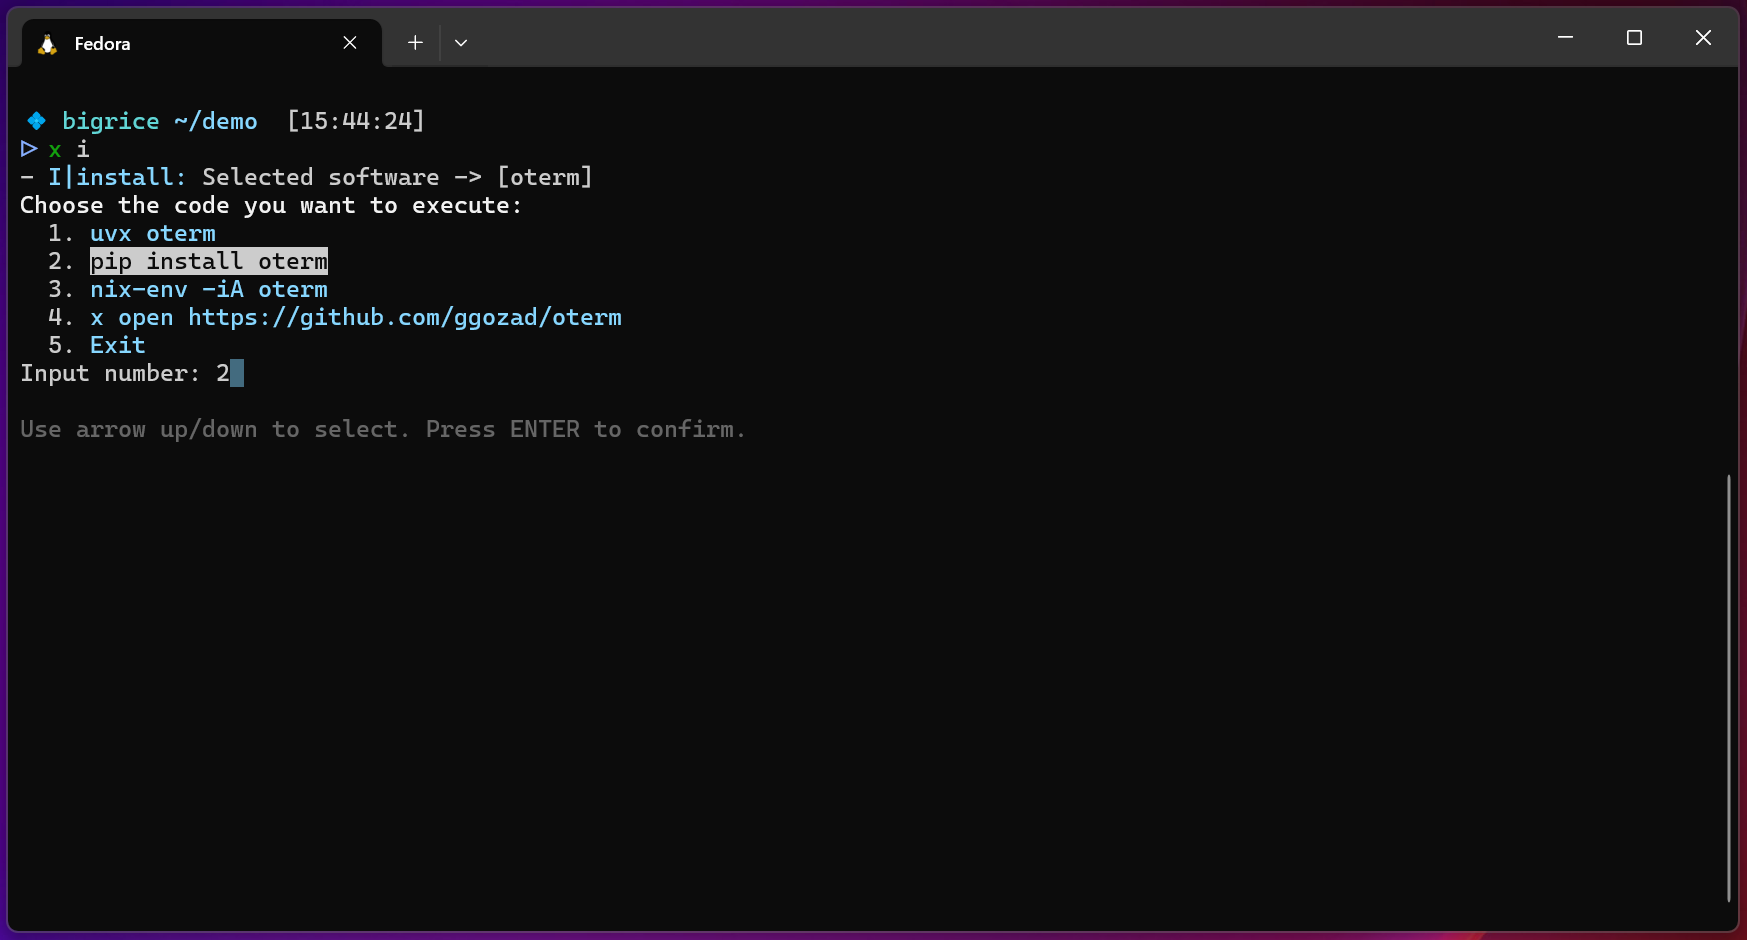The width and height of the screenshot is (1747, 940).
Task: Click the 'Input number:' field cursor
Action: [x=237, y=373]
